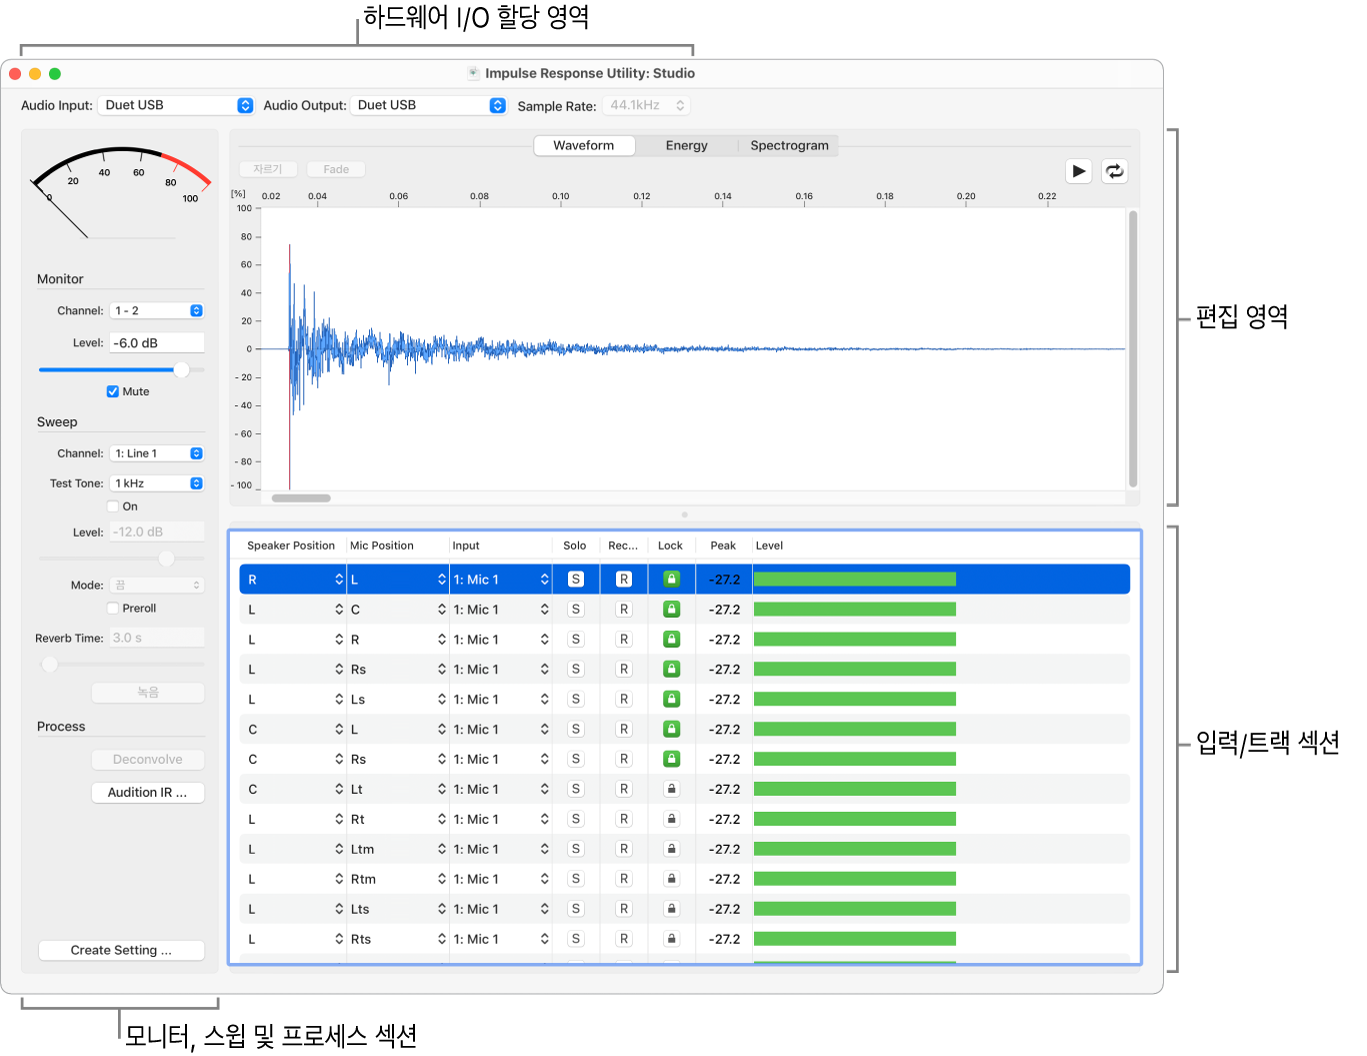Solo the Rts mic position track

pyautogui.click(x=576, y=939)
